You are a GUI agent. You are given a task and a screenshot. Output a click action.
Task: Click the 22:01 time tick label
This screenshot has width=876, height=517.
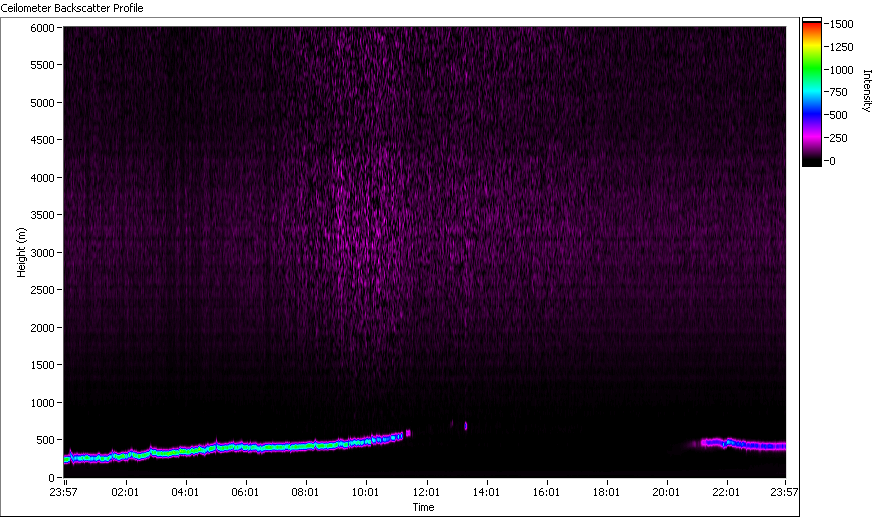tap(726, 492)
